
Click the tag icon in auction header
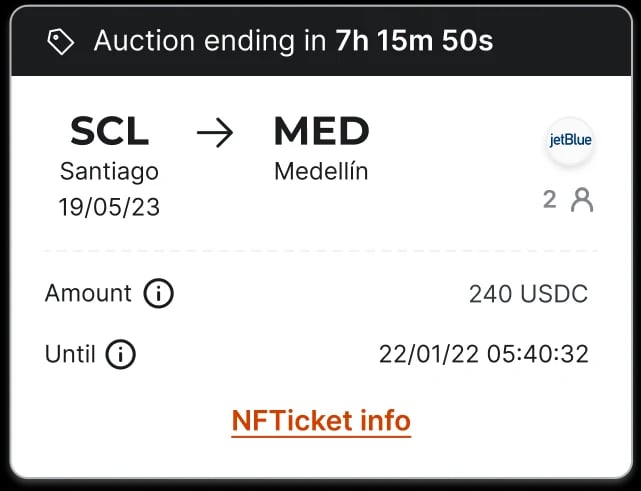pyautogui.click(x=62, y=41)
